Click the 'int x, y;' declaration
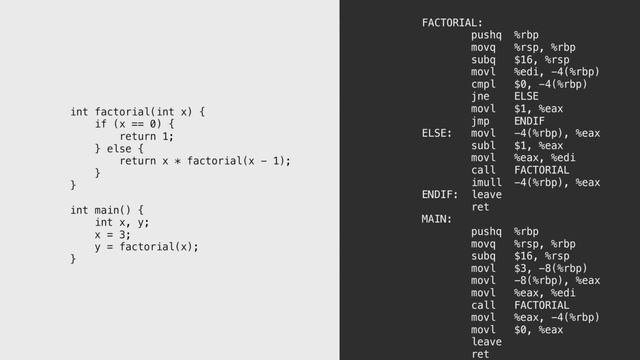Screen dimensions: 640x360 (122, 222)
